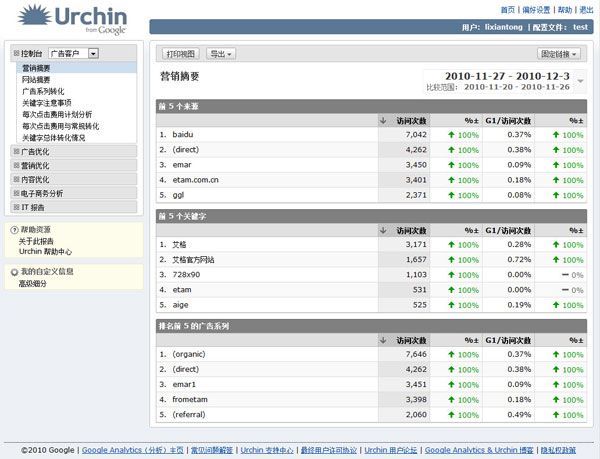Select 每次点击费用与常规转化 report in sidebar

coord(60,126)
